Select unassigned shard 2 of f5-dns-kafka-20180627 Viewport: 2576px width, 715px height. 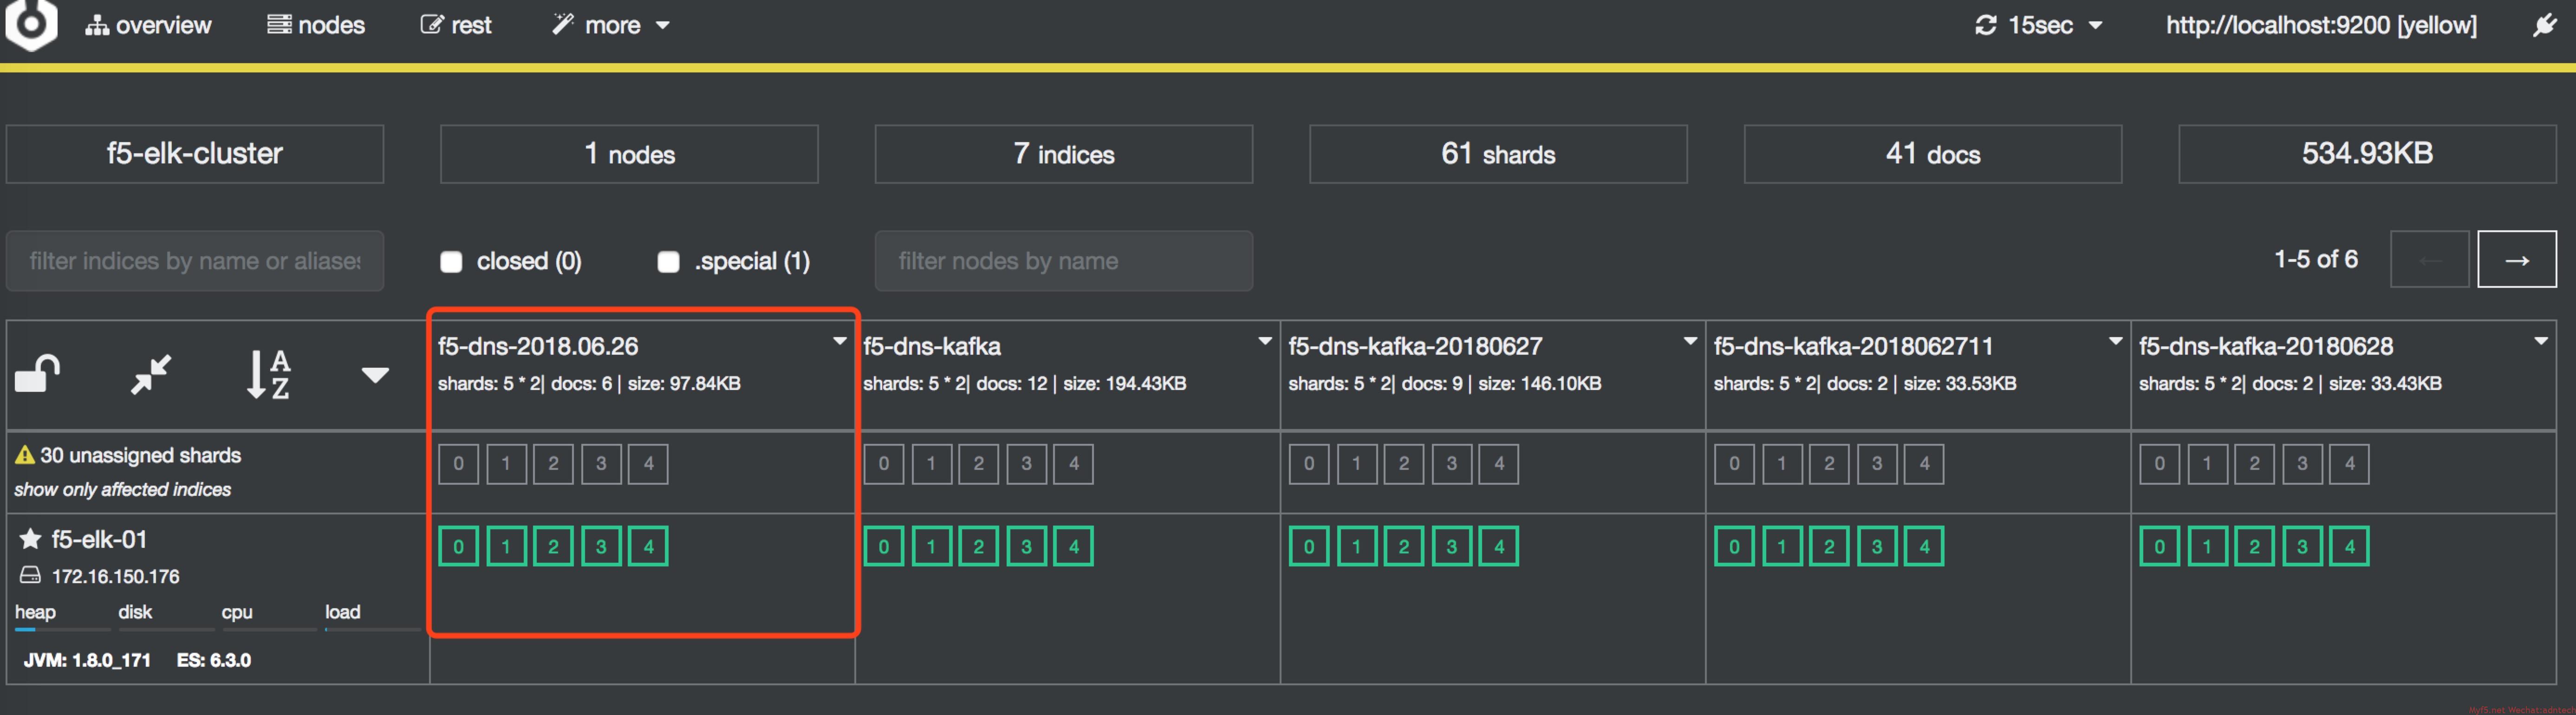pos(1404,464)
